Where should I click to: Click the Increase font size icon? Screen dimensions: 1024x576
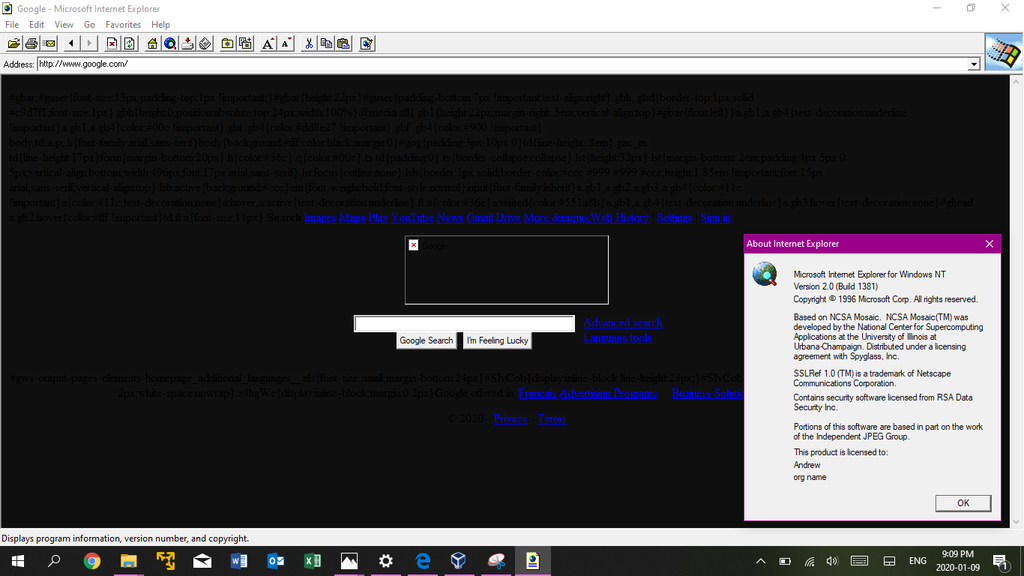point(268,43)
